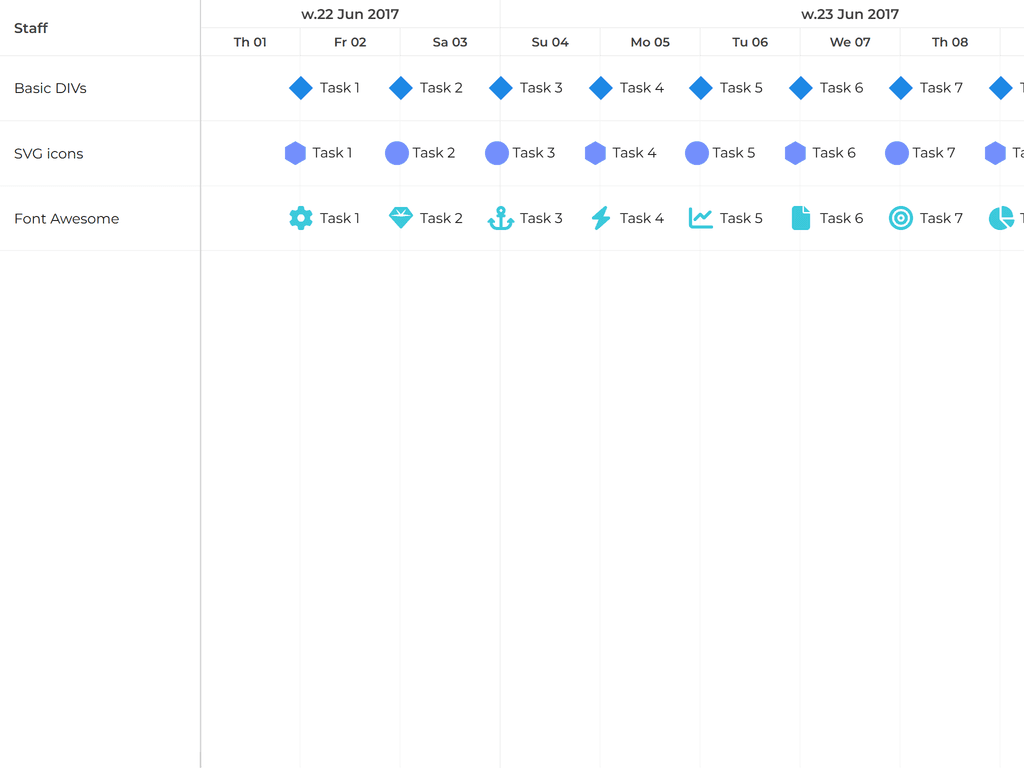Click the bullseye target icon for Task 7
The image size is (1024, 768).
(901, 218)
